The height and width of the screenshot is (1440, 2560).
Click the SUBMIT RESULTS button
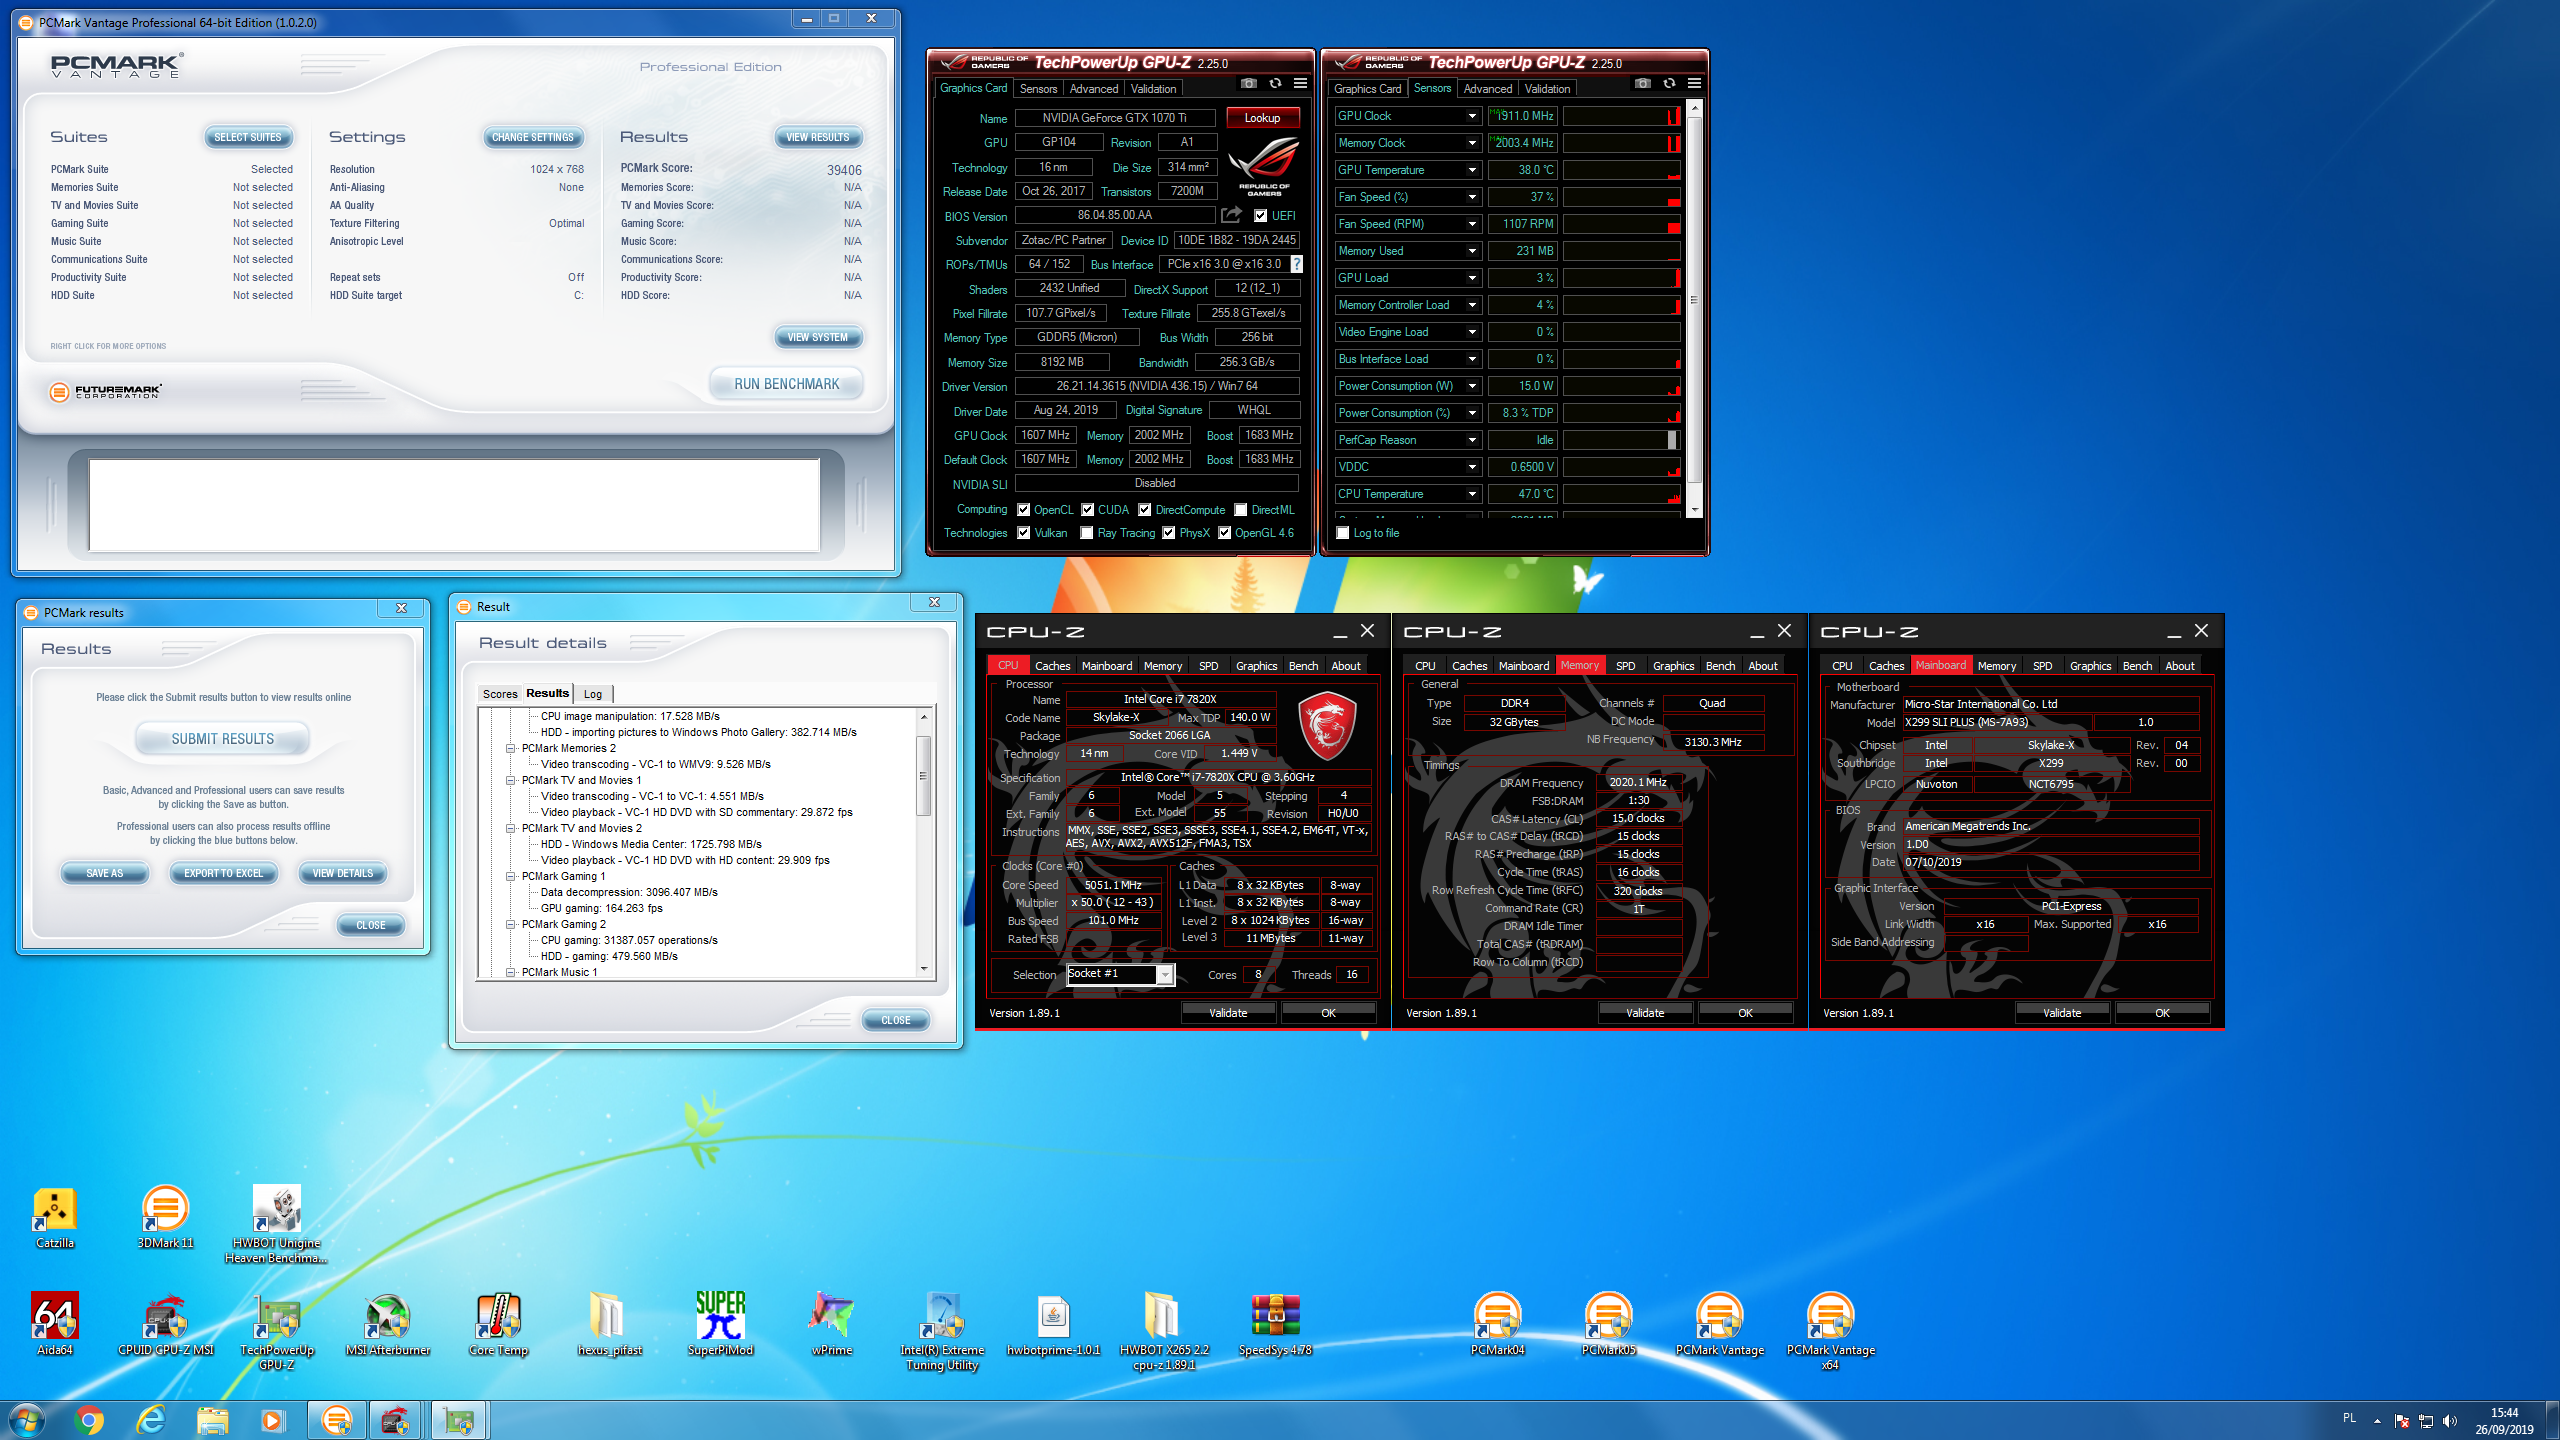point(222,739)
